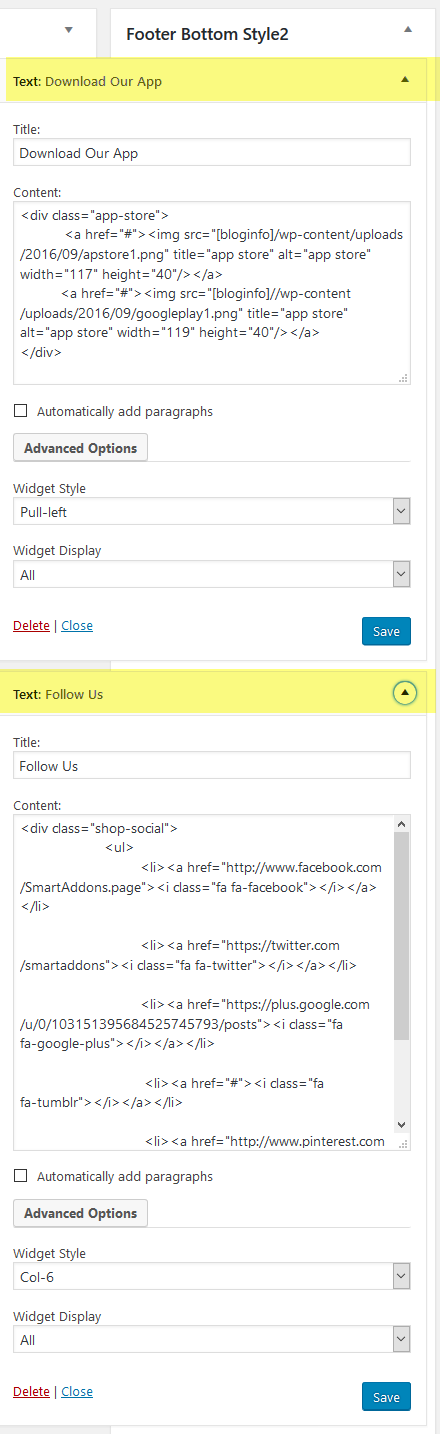This screenshot has height=1434, width=440.
Task: Delete the Download Our App widget
Action: tap(31, 625)
